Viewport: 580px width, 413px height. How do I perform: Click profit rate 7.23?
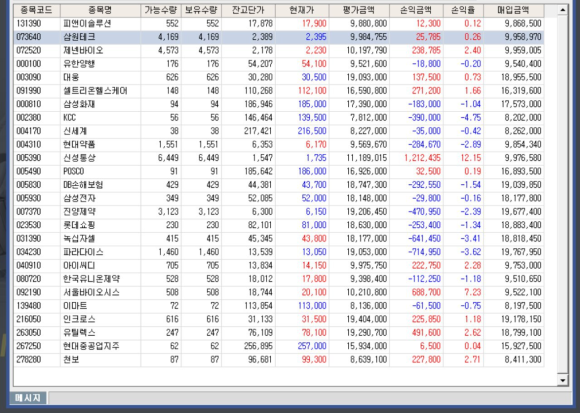point(473,292)
